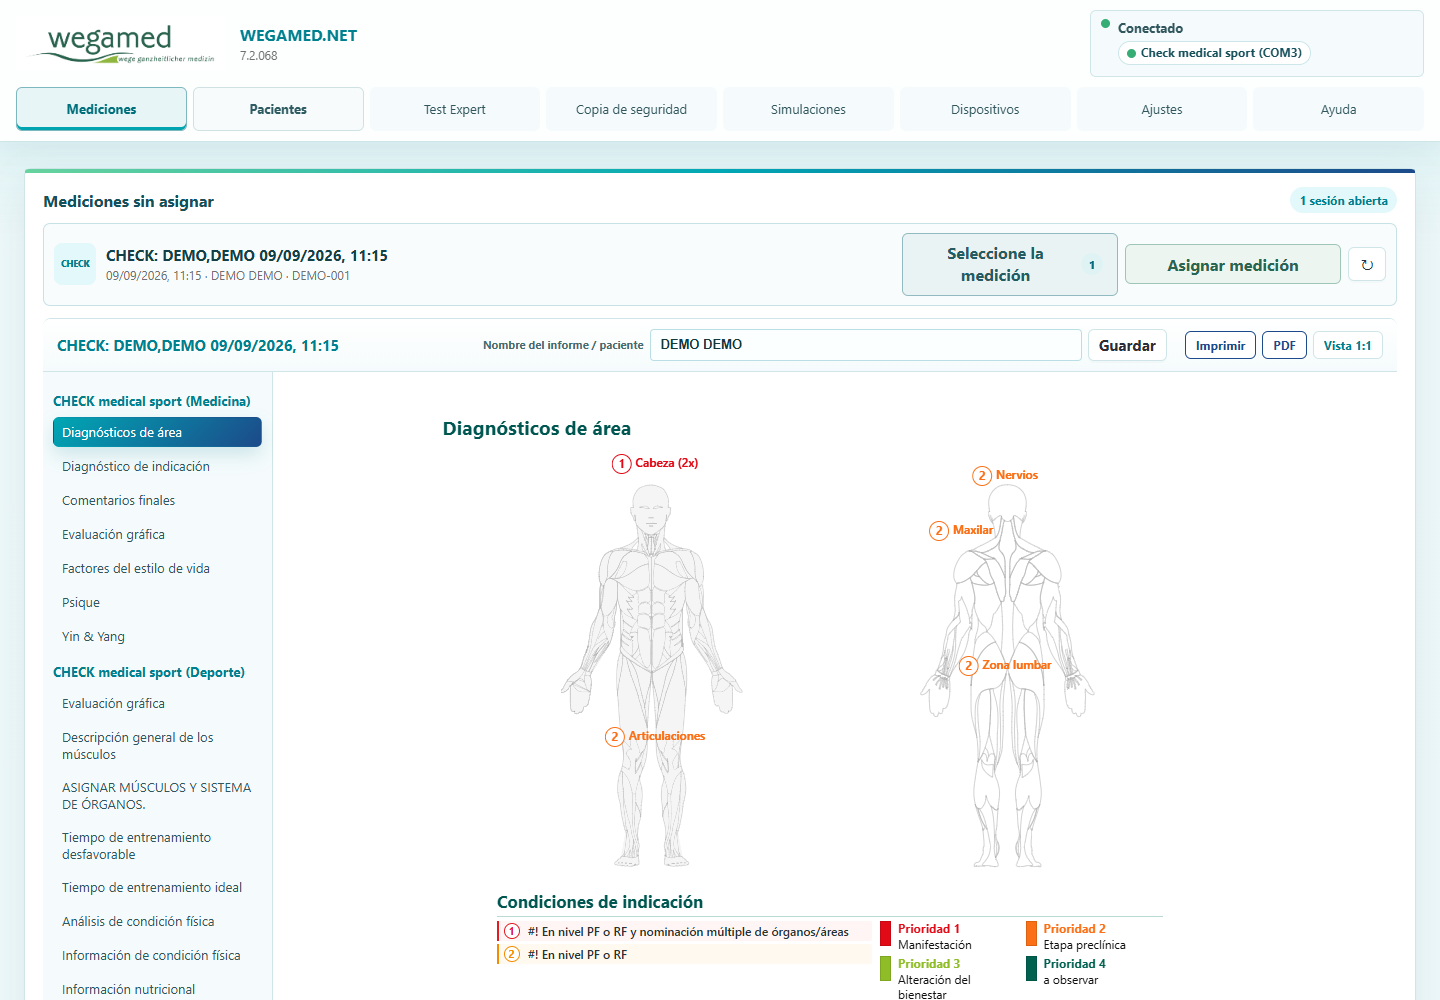Click the Asignar medición button
Image resolution: width=1440 pixels, height=1000 pixels.
click(1232, 264)
